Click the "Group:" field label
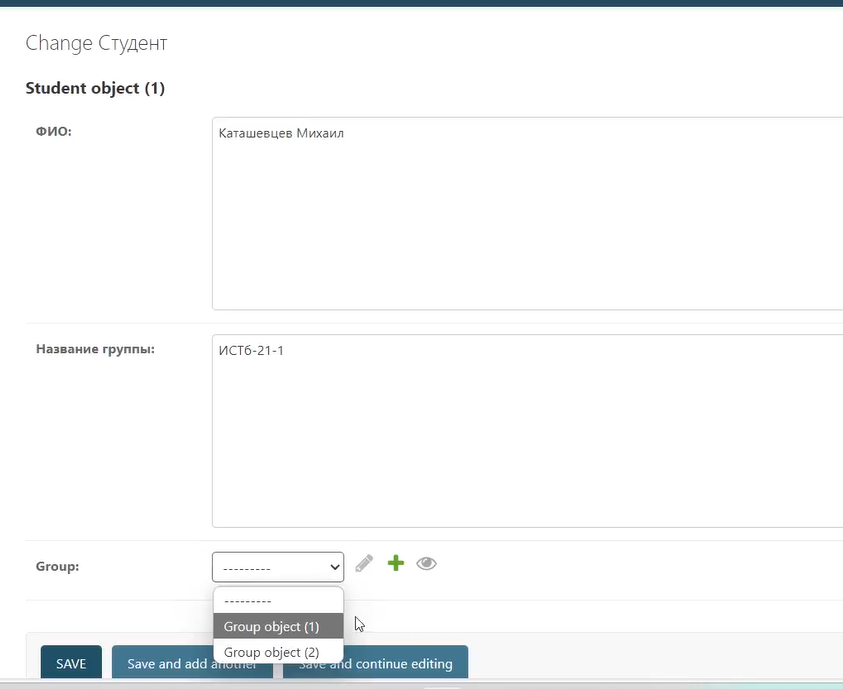This screenshot has height=689, width=843. 57,566
